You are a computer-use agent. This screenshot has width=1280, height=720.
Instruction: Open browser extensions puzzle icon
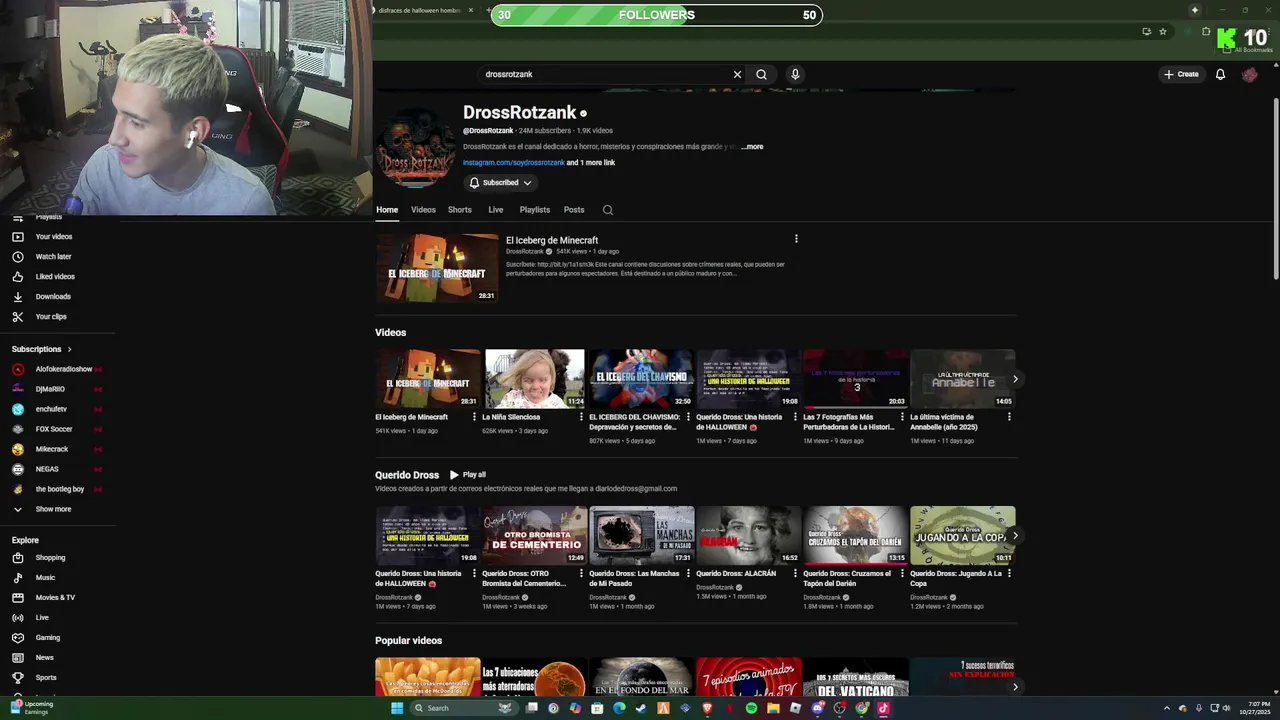click(1206, 32)
